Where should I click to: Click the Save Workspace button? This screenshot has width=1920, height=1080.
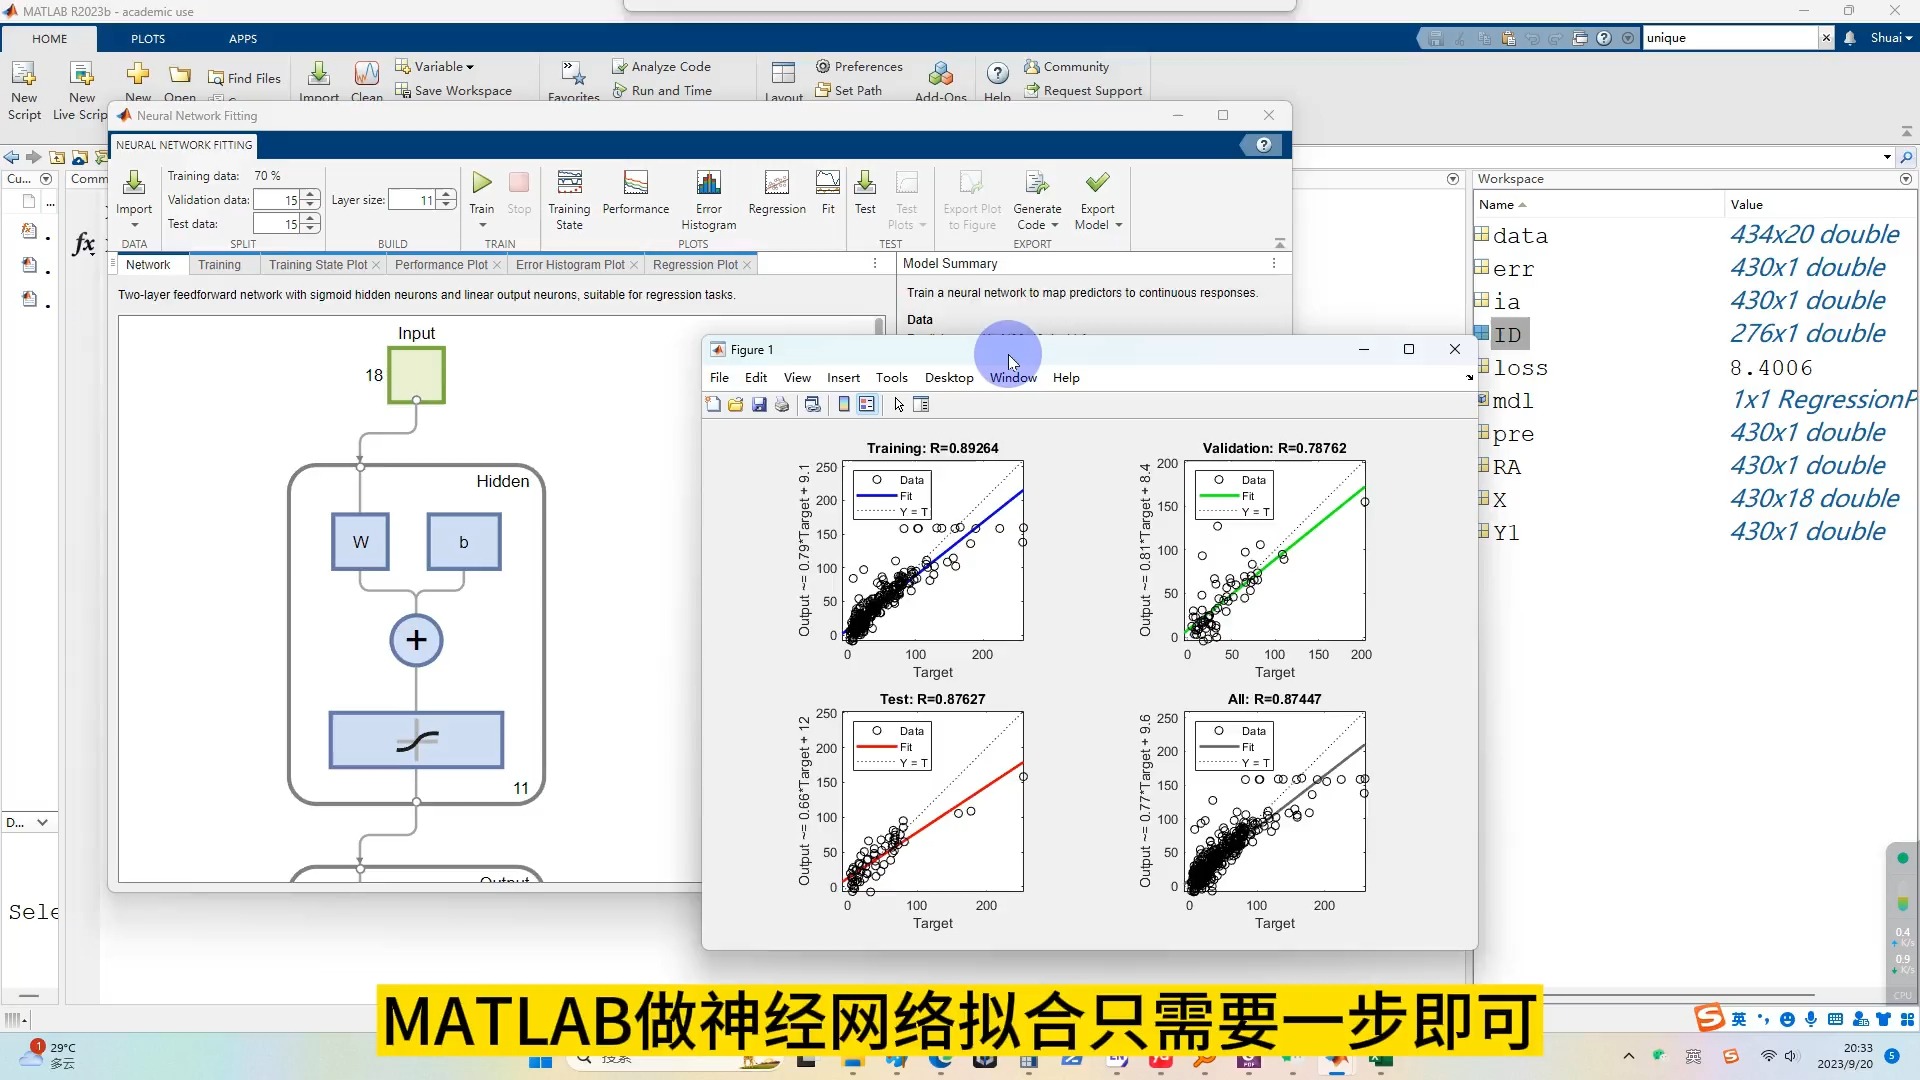462,91
